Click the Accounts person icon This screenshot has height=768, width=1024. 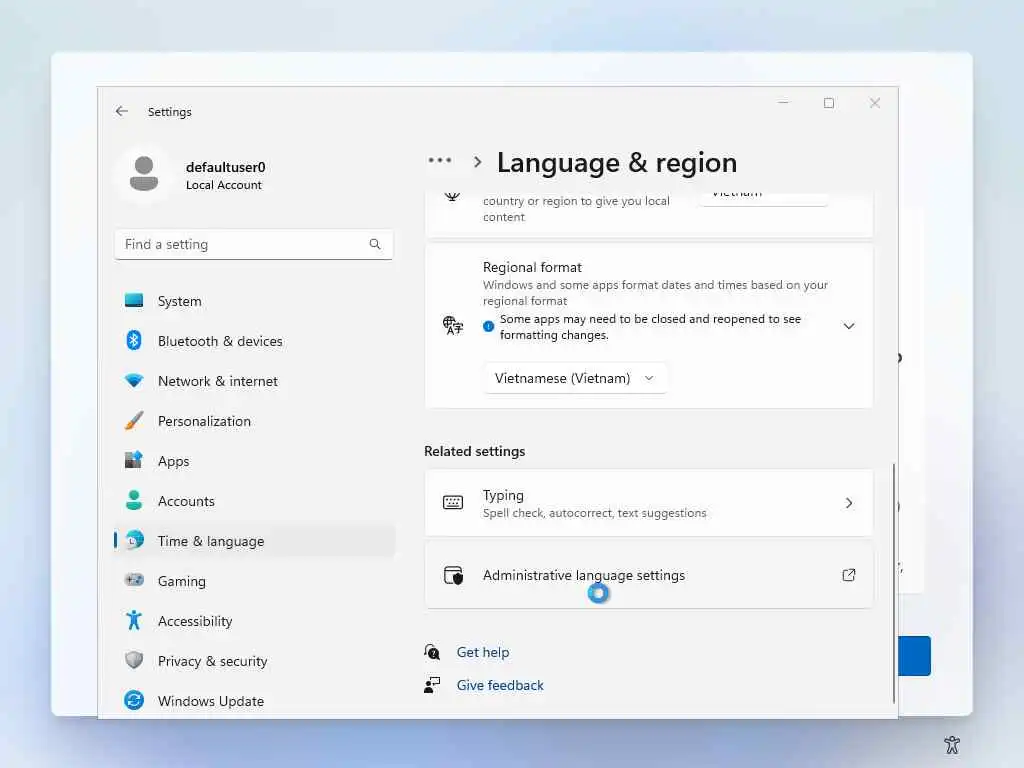134,500
